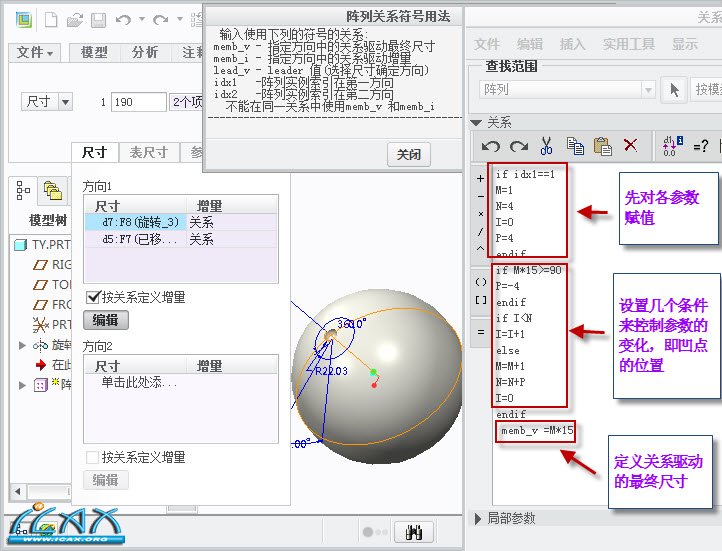
Task: Delete using the red X icon
Action: coord(630,145)
